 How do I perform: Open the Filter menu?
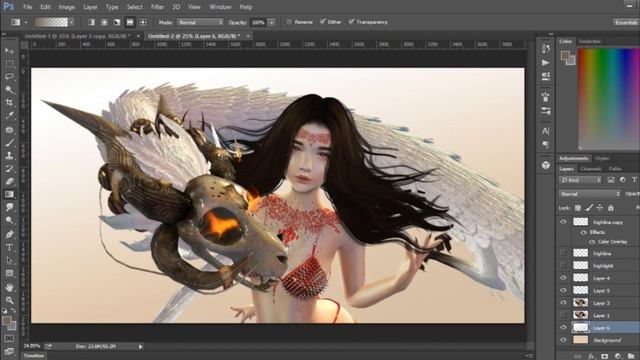click(157, 7)
